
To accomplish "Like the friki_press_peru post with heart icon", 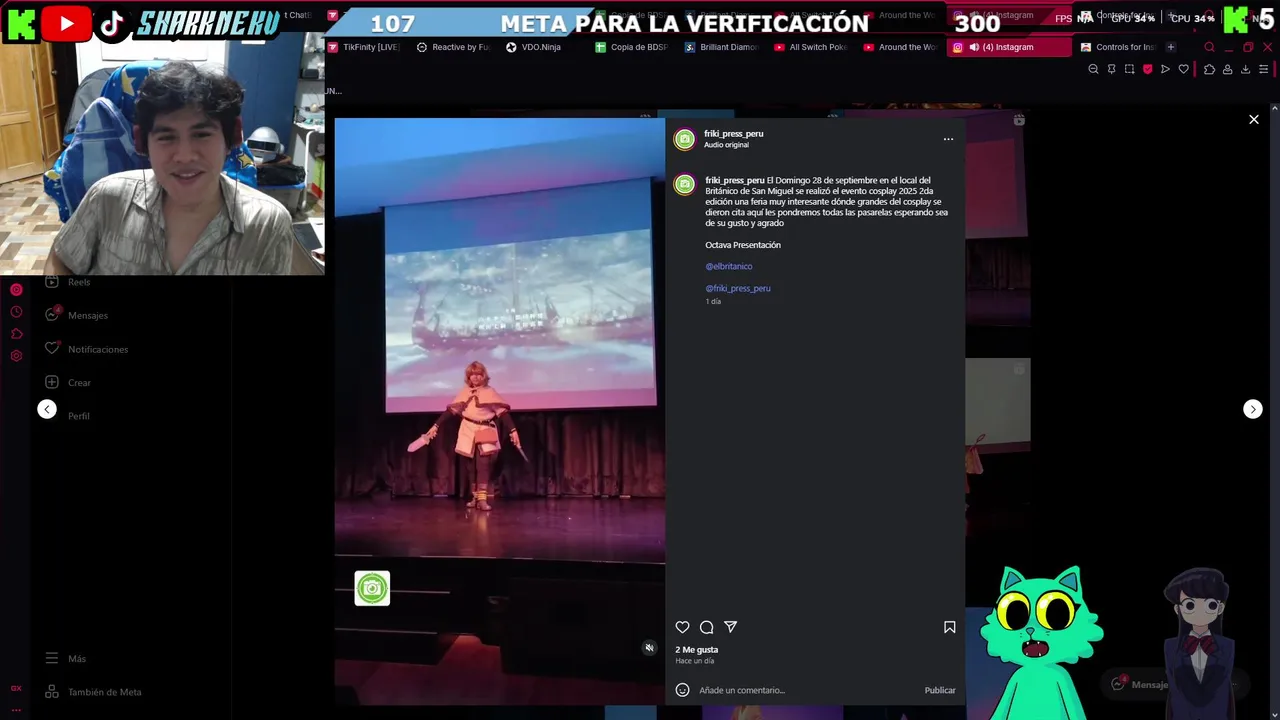I will [x=682, y=627].
